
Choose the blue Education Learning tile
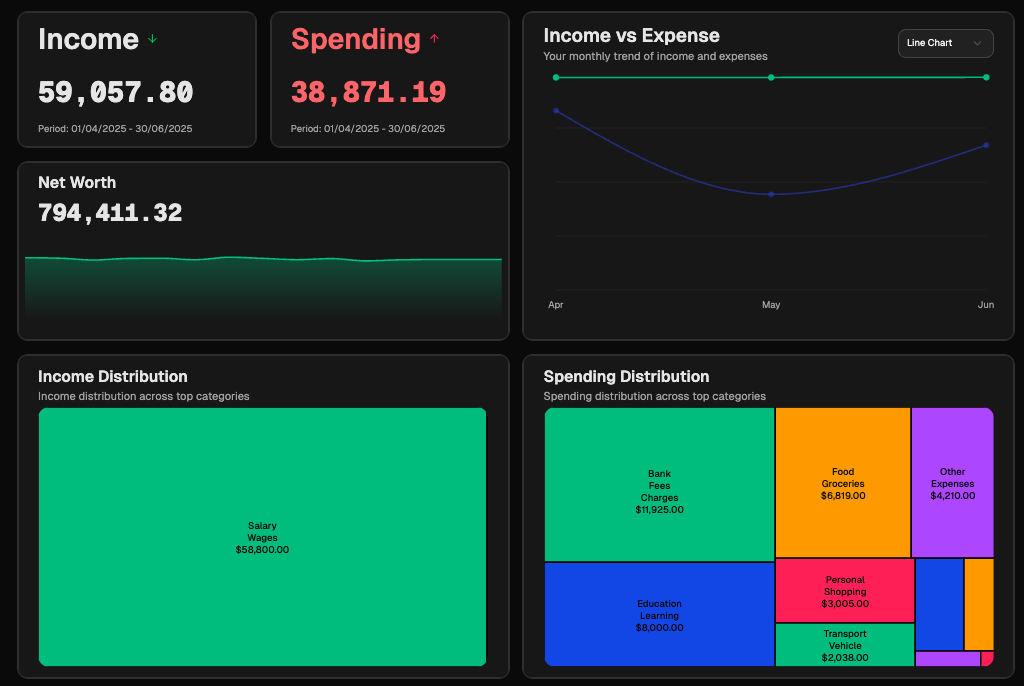[x=659, y=614]
